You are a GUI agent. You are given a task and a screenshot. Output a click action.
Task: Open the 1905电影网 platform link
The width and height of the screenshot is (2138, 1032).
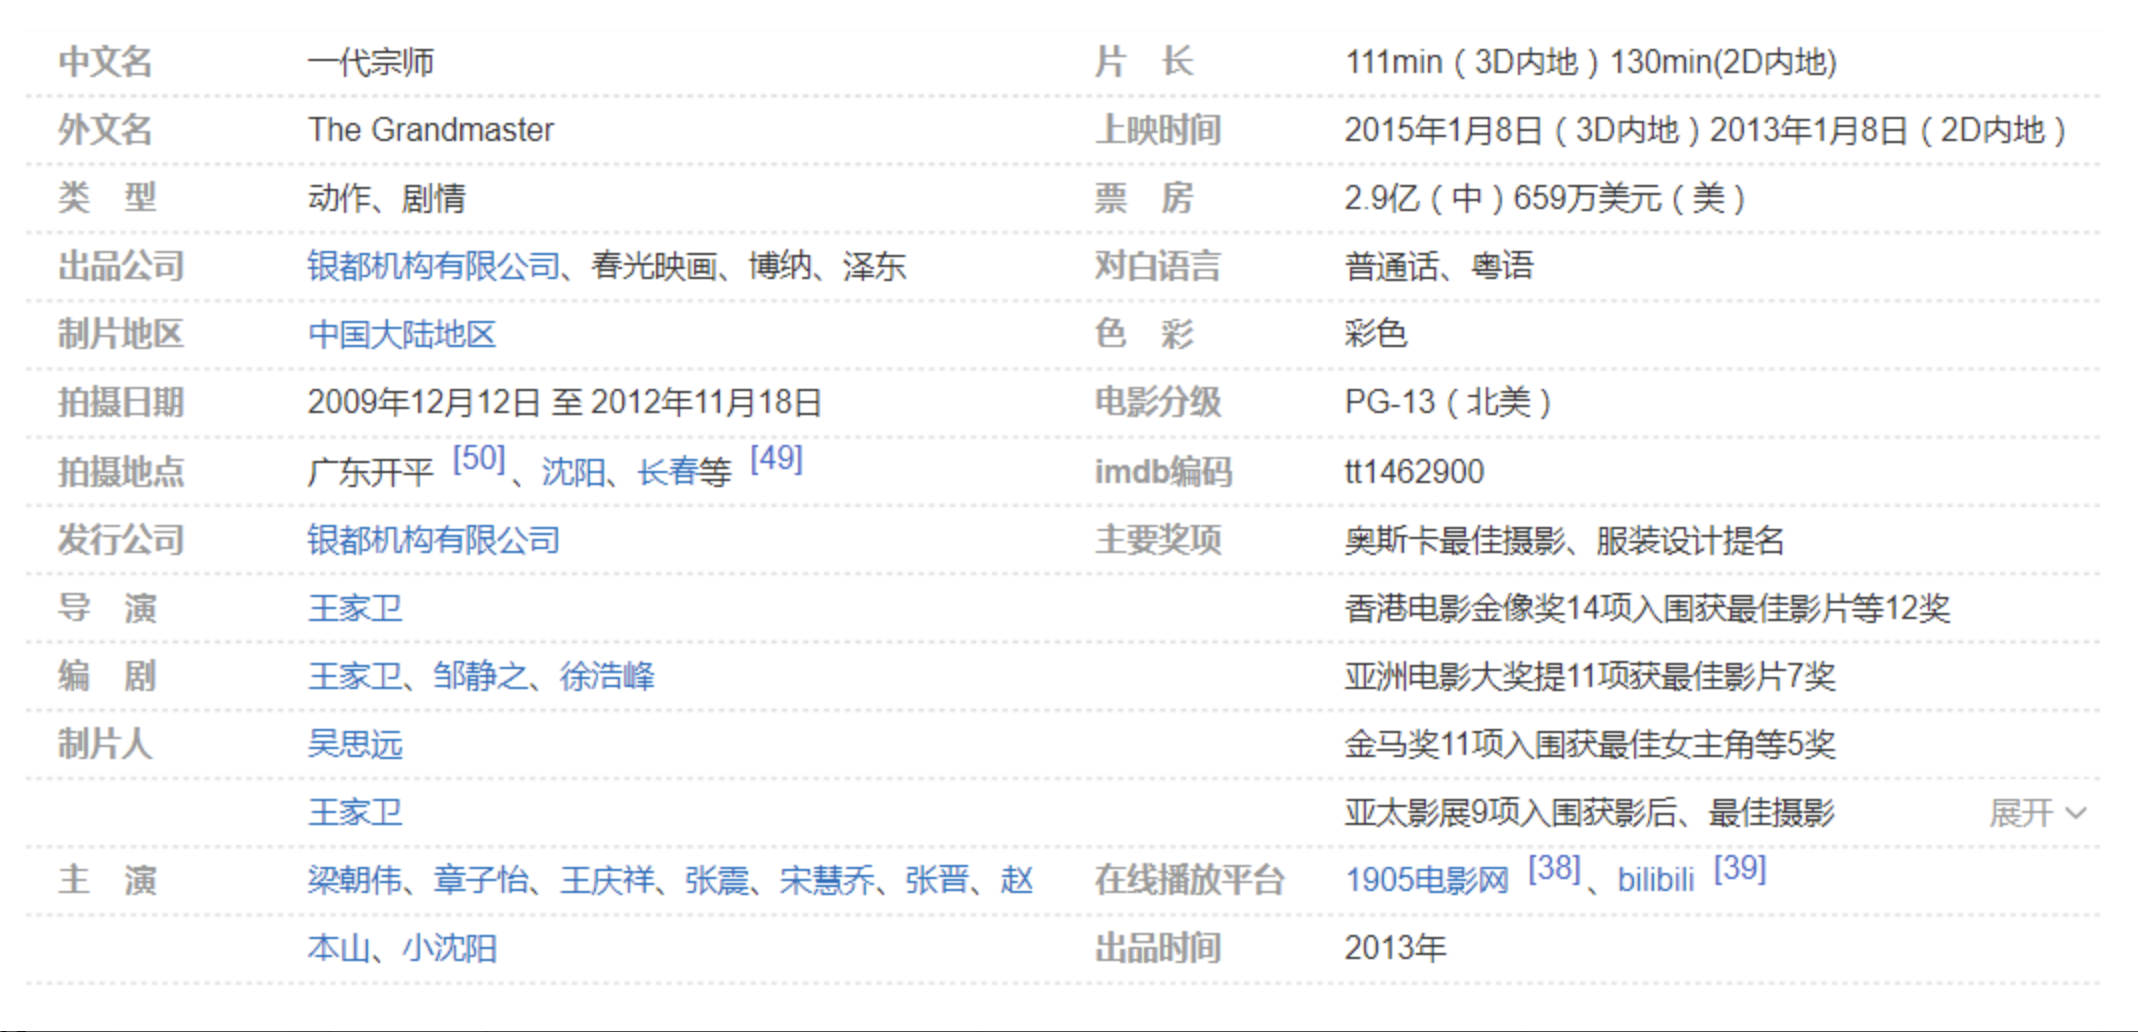1427,880
